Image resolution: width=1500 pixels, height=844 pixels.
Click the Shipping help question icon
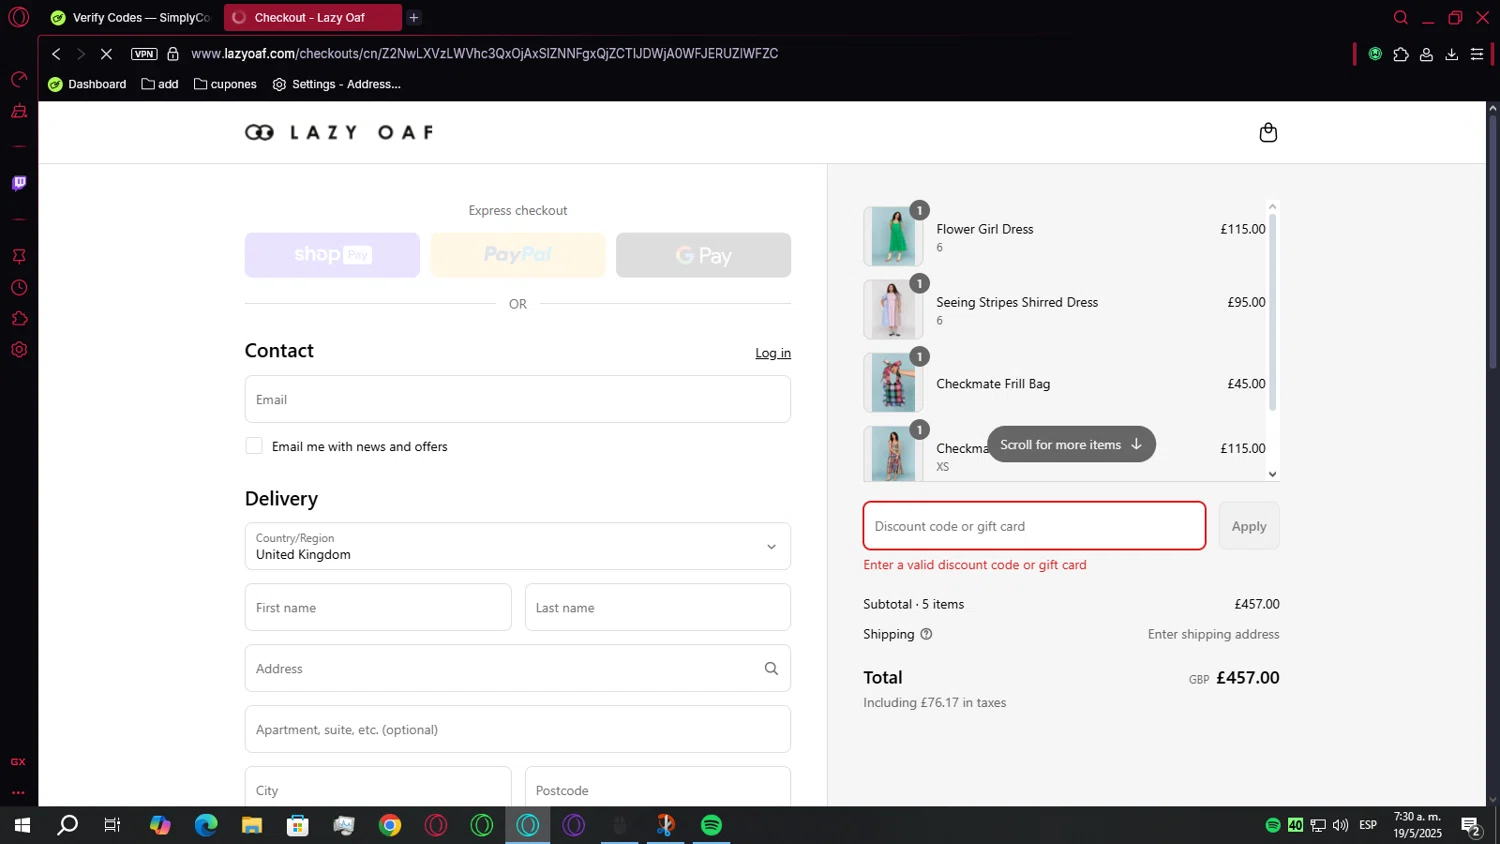[x=926, y=634]
